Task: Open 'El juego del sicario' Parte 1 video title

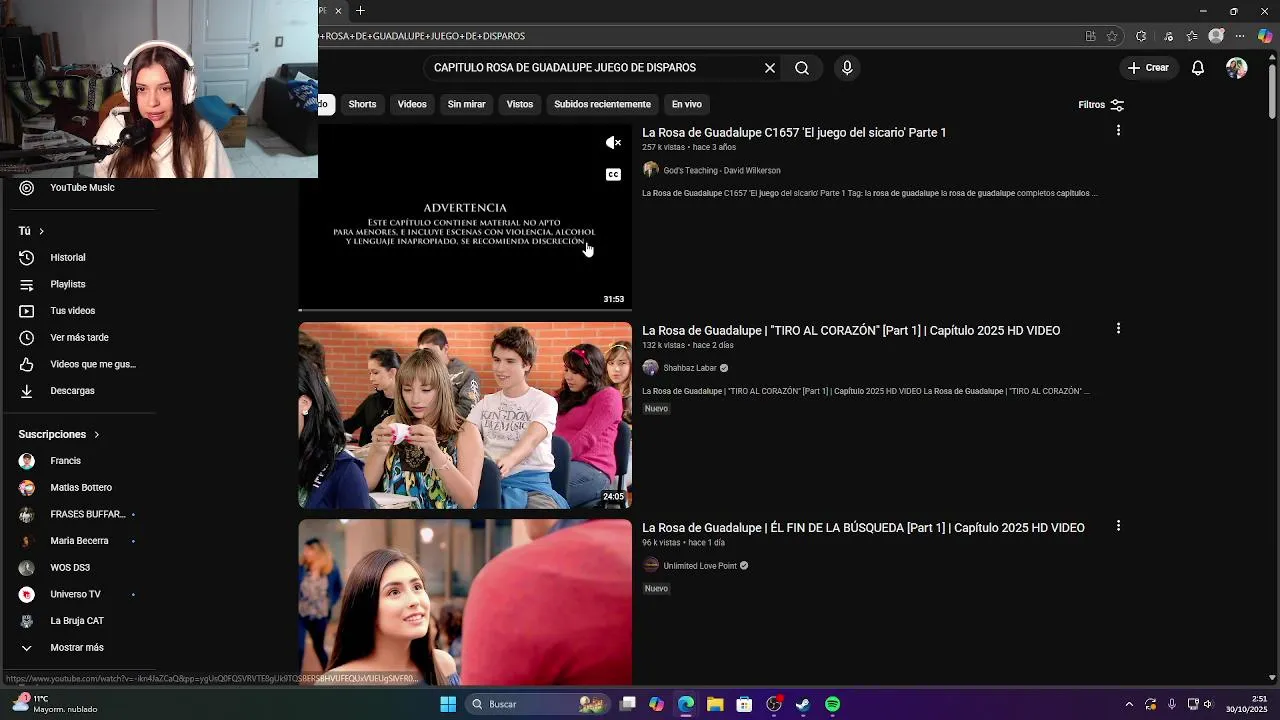Action: [x=794, y=132]
